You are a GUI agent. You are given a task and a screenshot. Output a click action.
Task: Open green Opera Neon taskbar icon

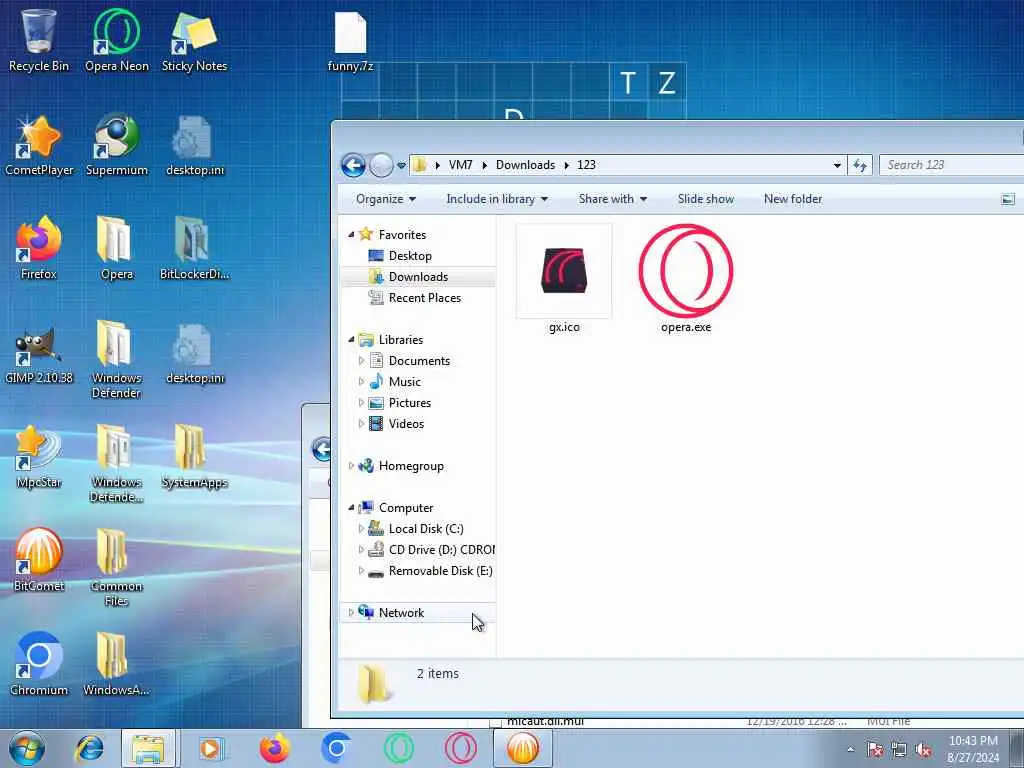398,748
